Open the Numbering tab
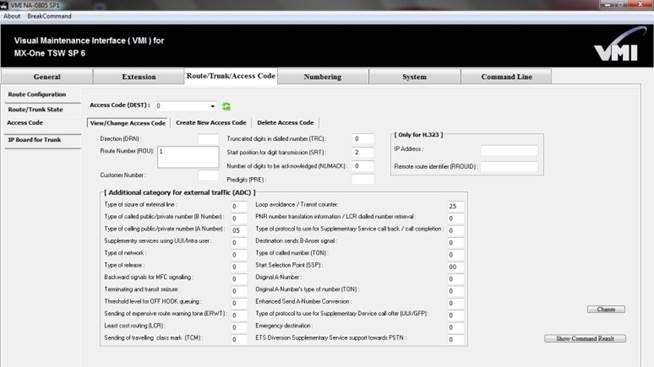 click(x=322, y=77)
